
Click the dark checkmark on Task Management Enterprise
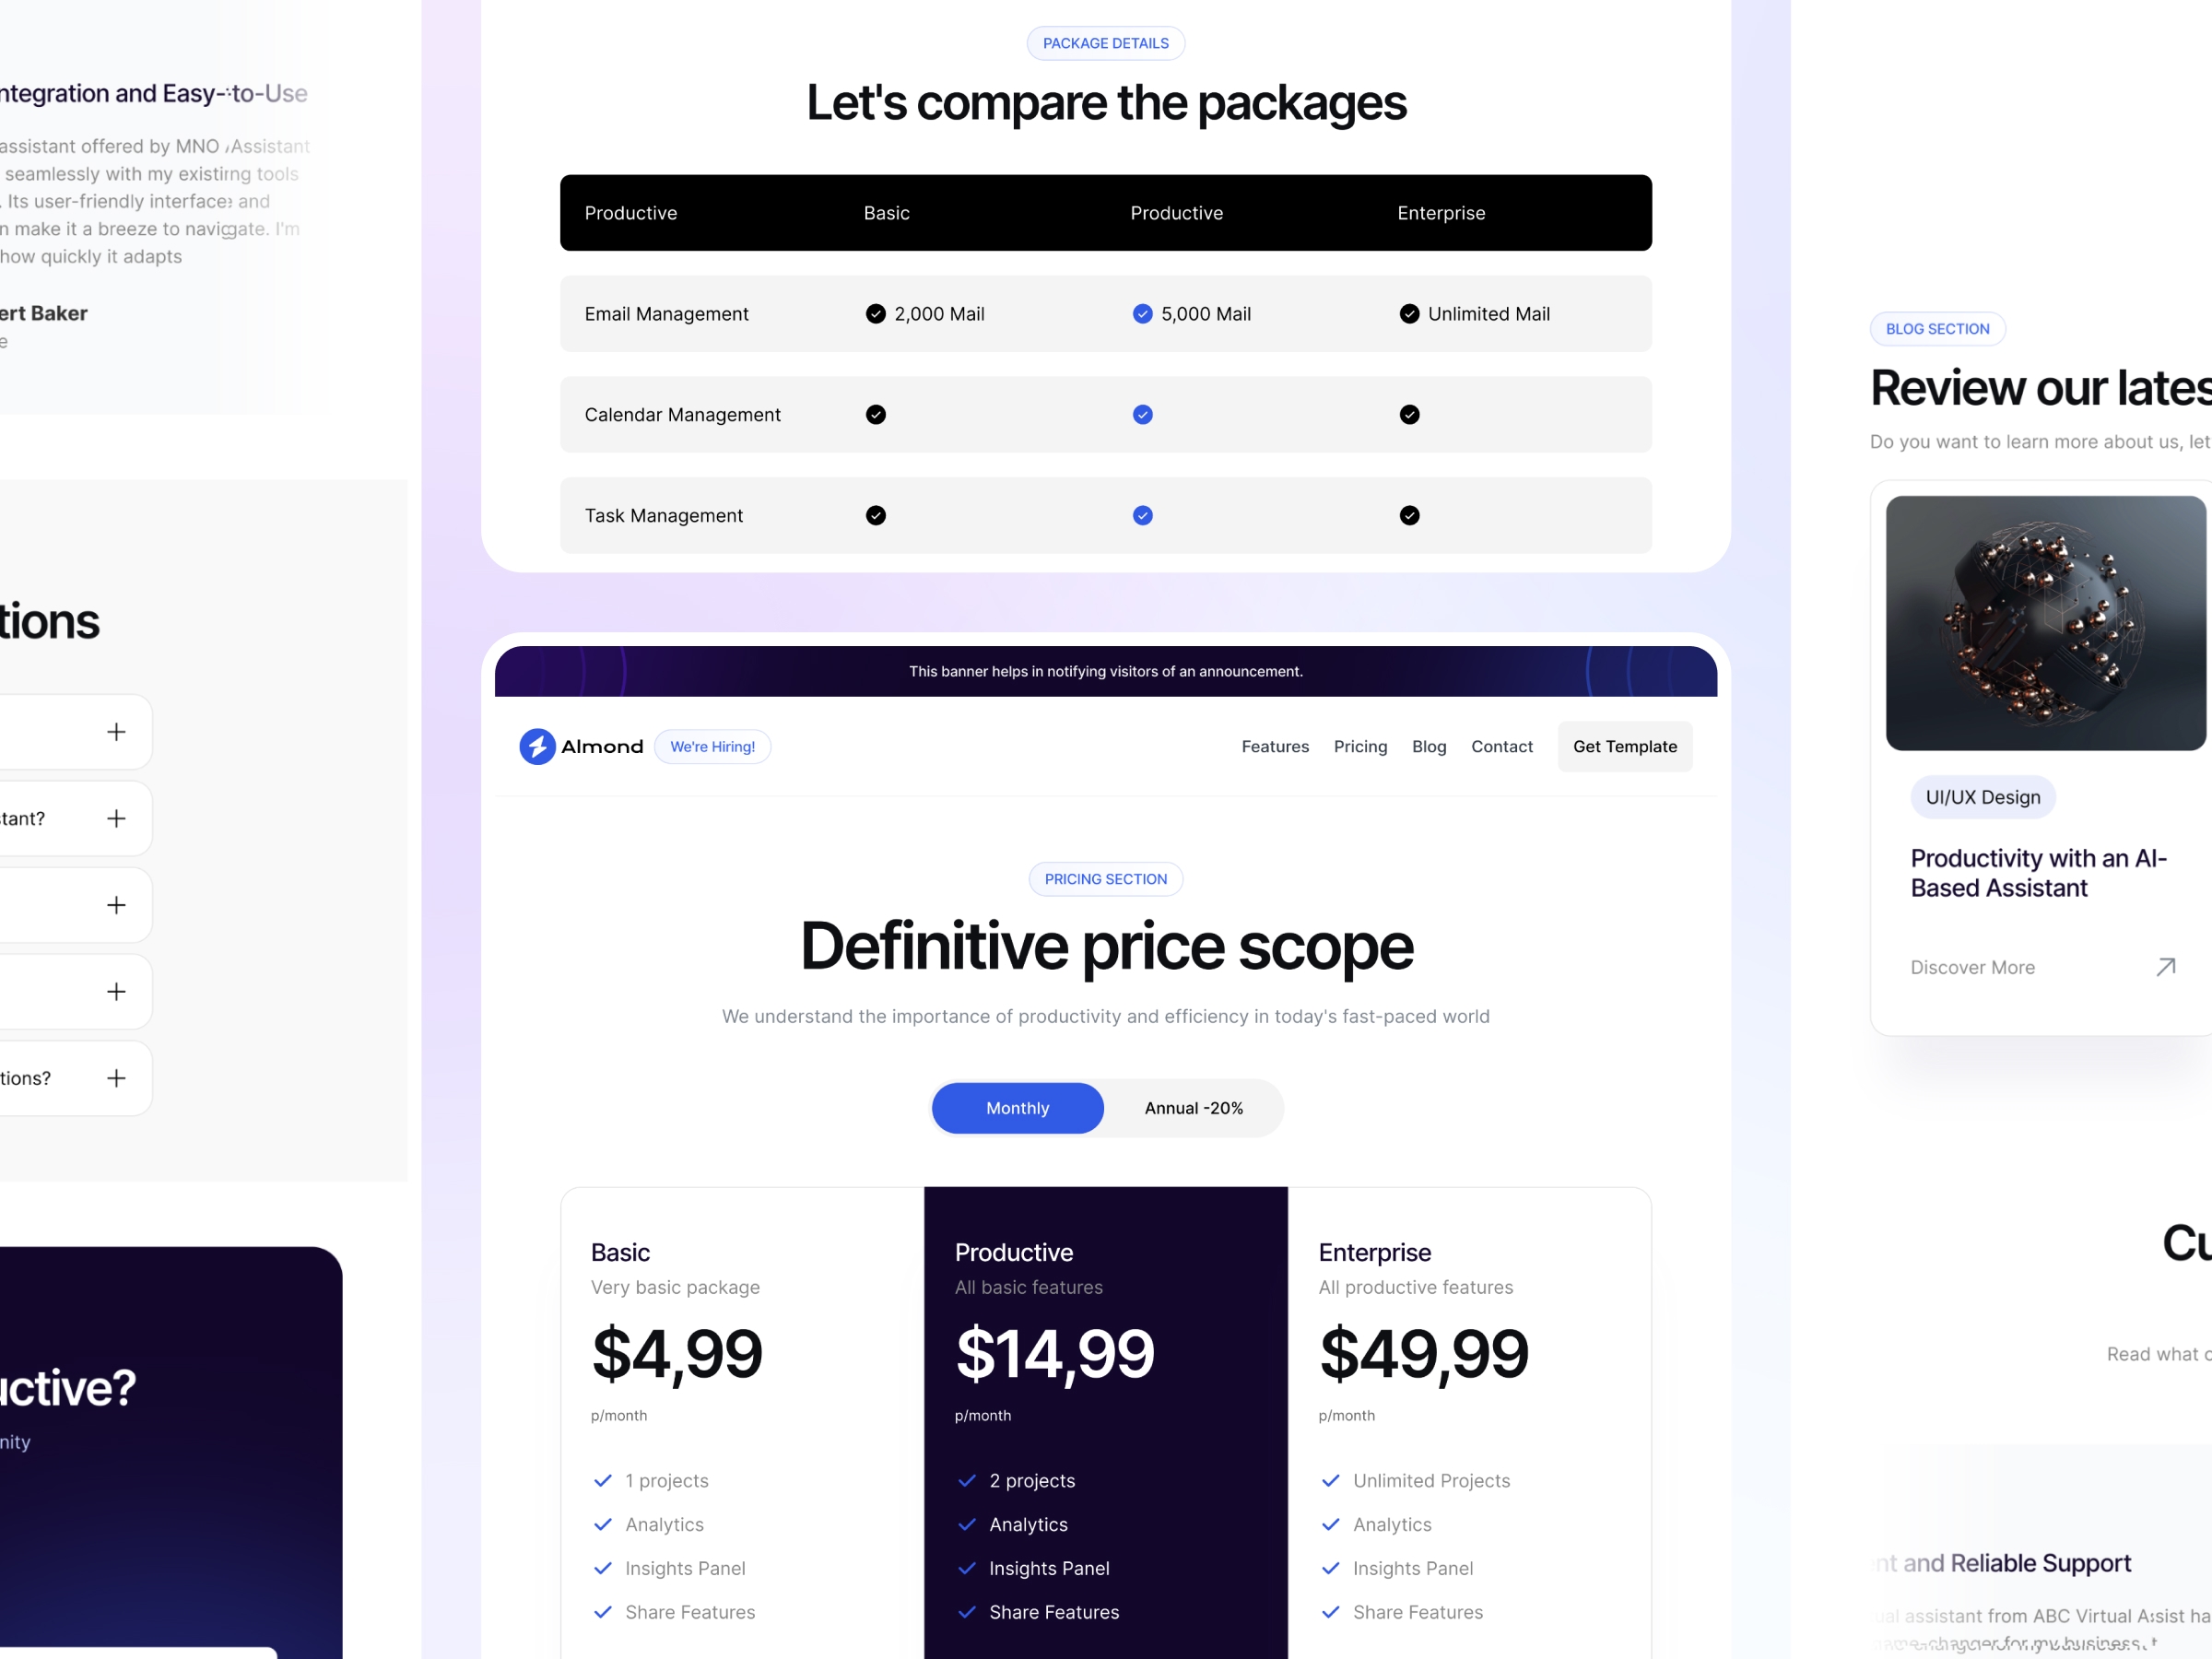coord(1409,514)
